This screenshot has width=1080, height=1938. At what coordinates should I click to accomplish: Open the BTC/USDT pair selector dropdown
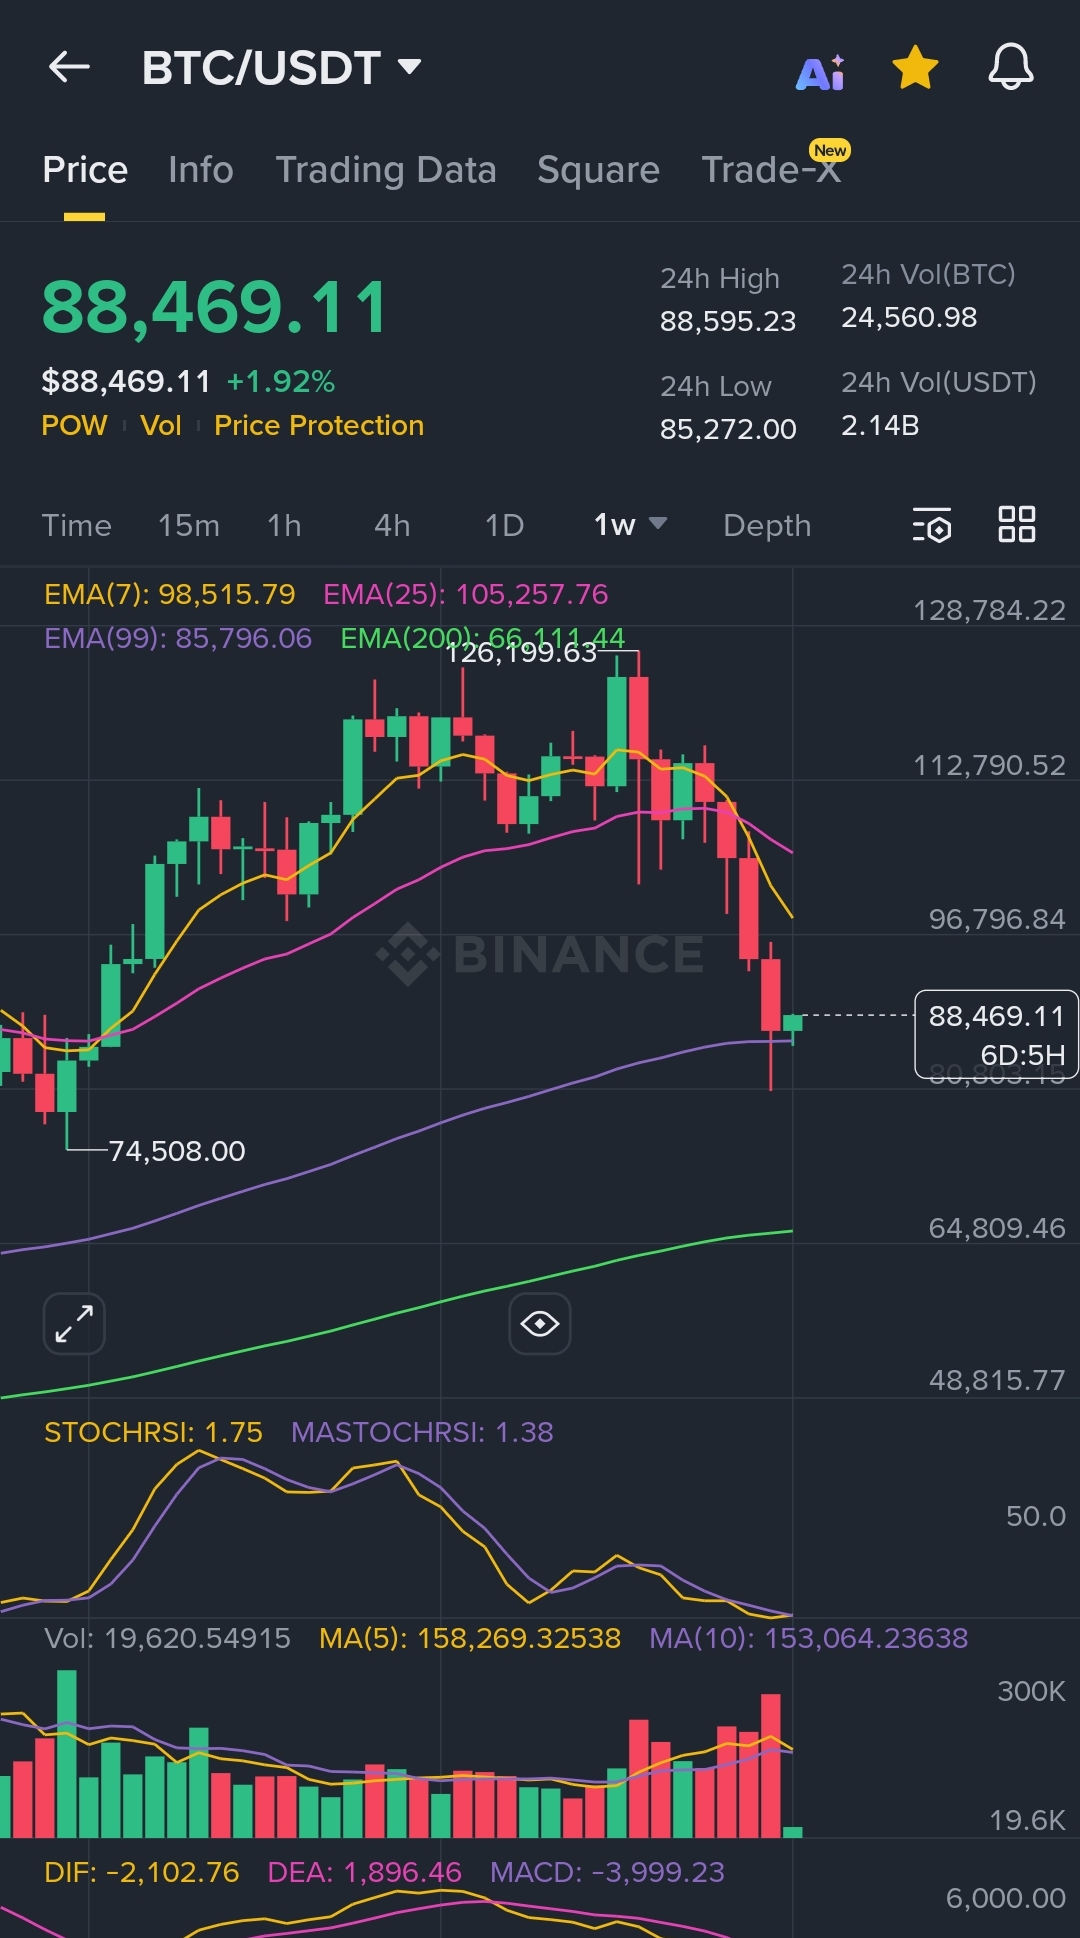point(281,68)
